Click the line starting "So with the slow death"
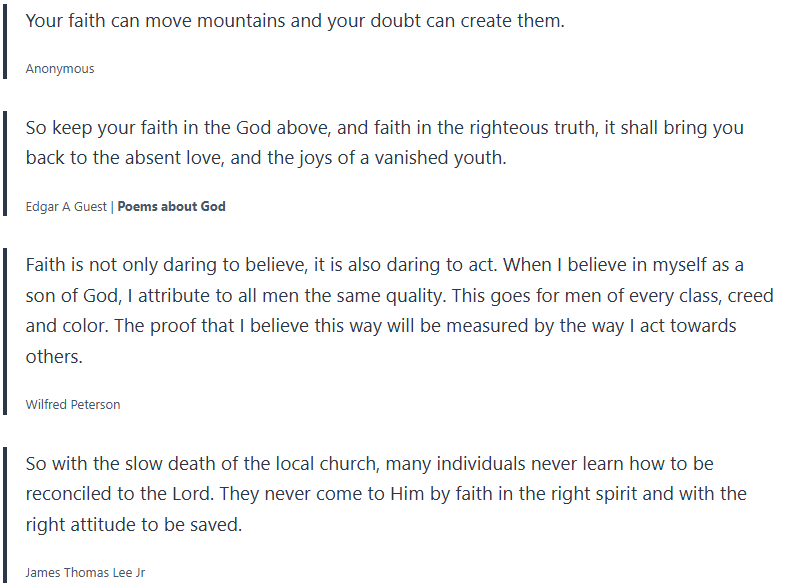Screen dimensions: 807x586 pos(369,464)
